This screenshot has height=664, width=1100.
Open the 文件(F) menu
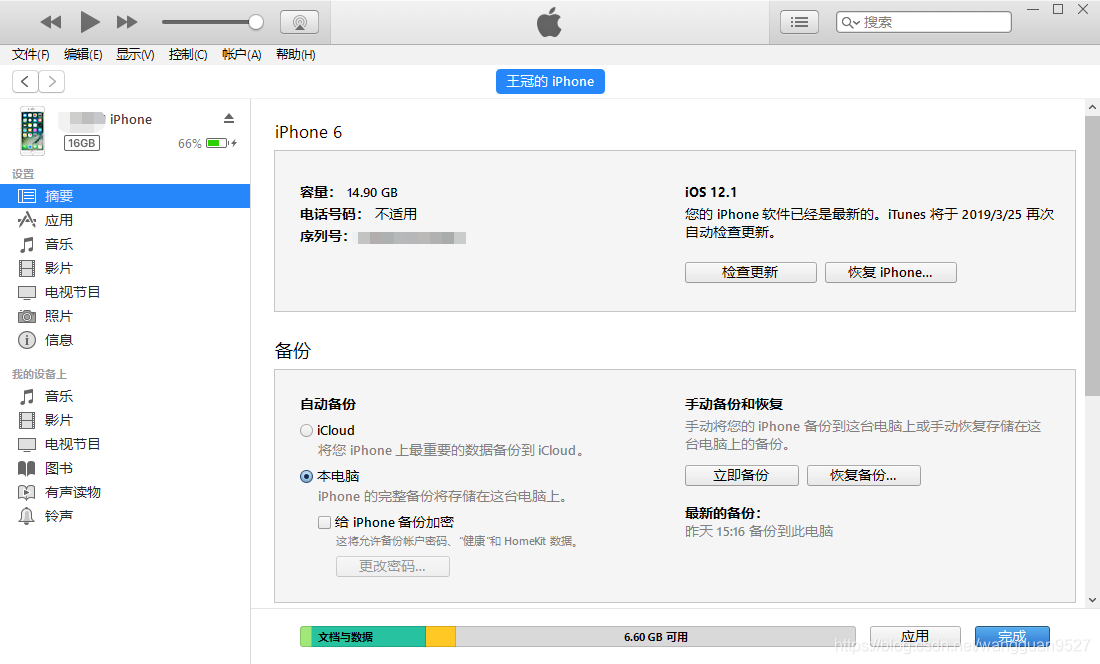[x=31, y=55]
